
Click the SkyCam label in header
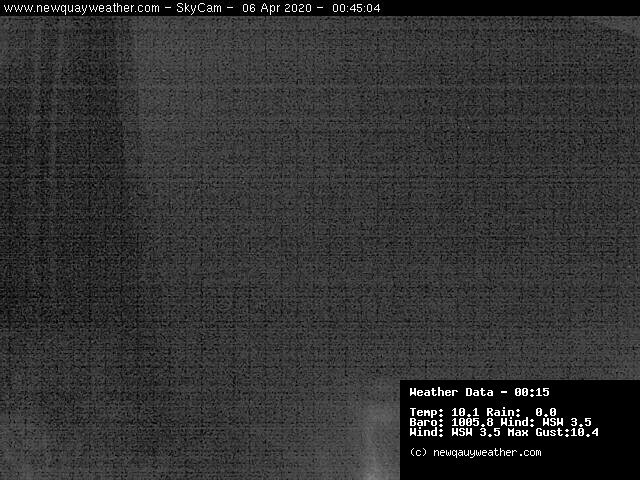click(x=199, y=8)
